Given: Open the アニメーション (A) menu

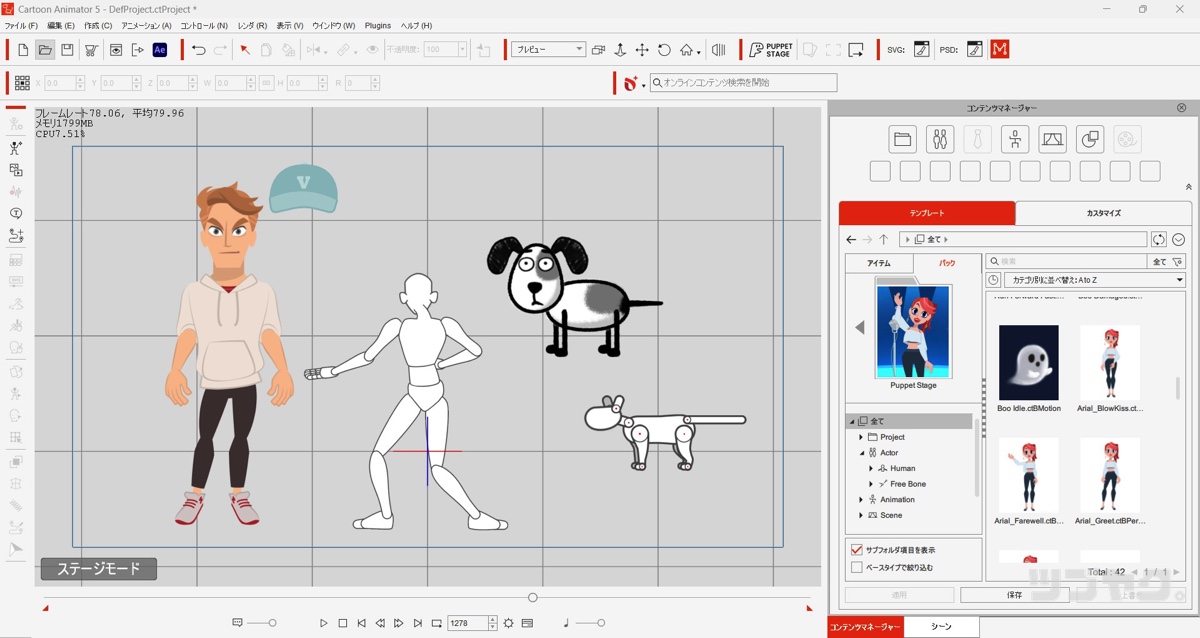Looking at the screenshot, I should (146, 25).
